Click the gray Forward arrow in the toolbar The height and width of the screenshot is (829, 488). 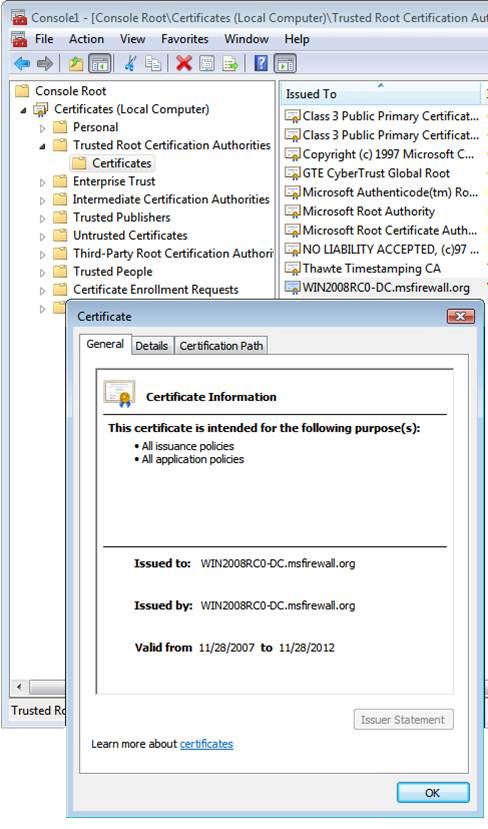click(45, 64)
